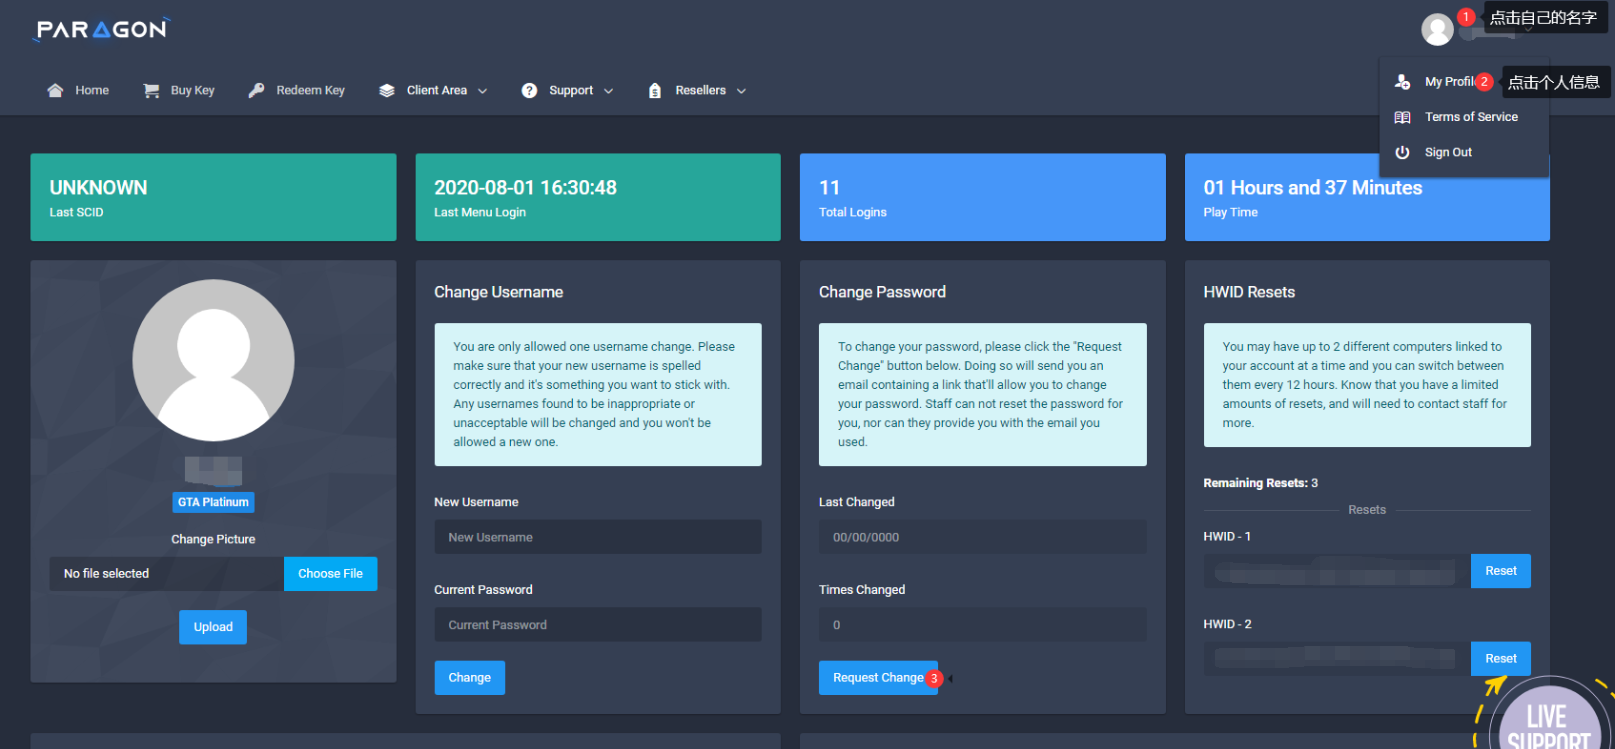1615x749 pixels.
Task: Click the Change Picture label
Action: 213,539
